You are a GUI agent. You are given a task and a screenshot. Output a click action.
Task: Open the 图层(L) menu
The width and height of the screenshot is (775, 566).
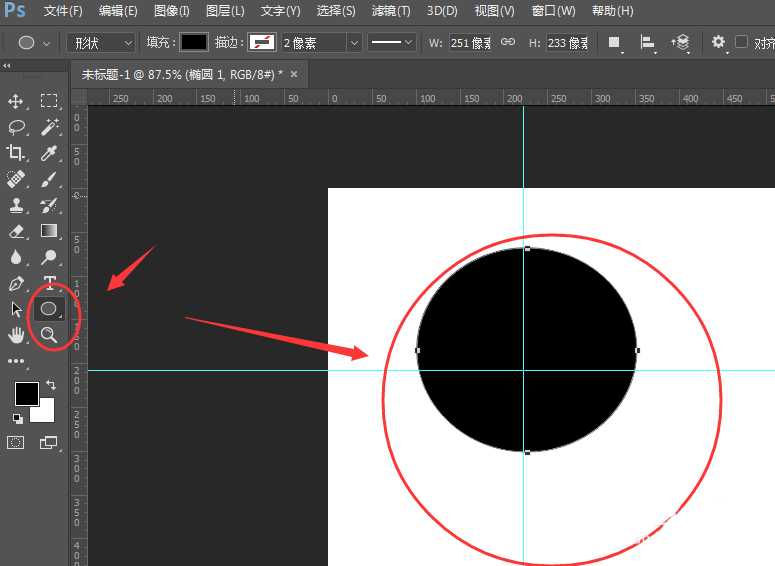(224, 11)
